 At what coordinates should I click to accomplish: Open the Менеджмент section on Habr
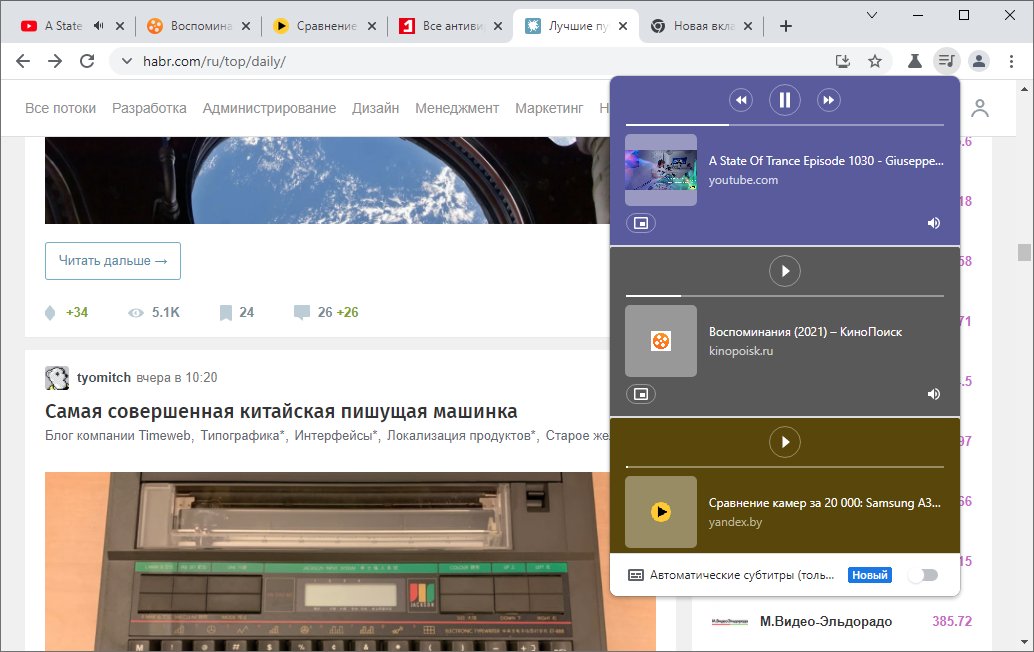pyautogui.click(x=457, y=106)
